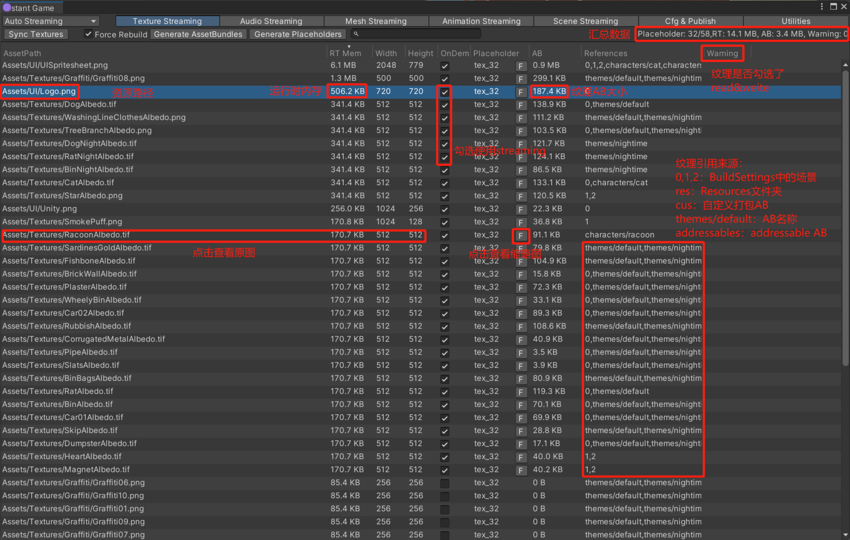Open placeholder preview F for Unity.png
850x540 pixels.
(521, 209)
